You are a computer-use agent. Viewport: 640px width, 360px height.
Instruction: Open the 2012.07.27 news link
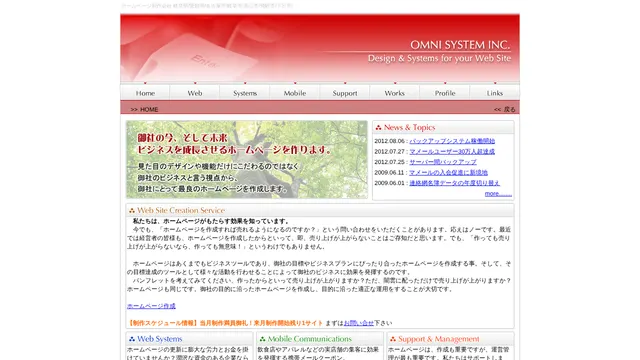tap(452, 151)
